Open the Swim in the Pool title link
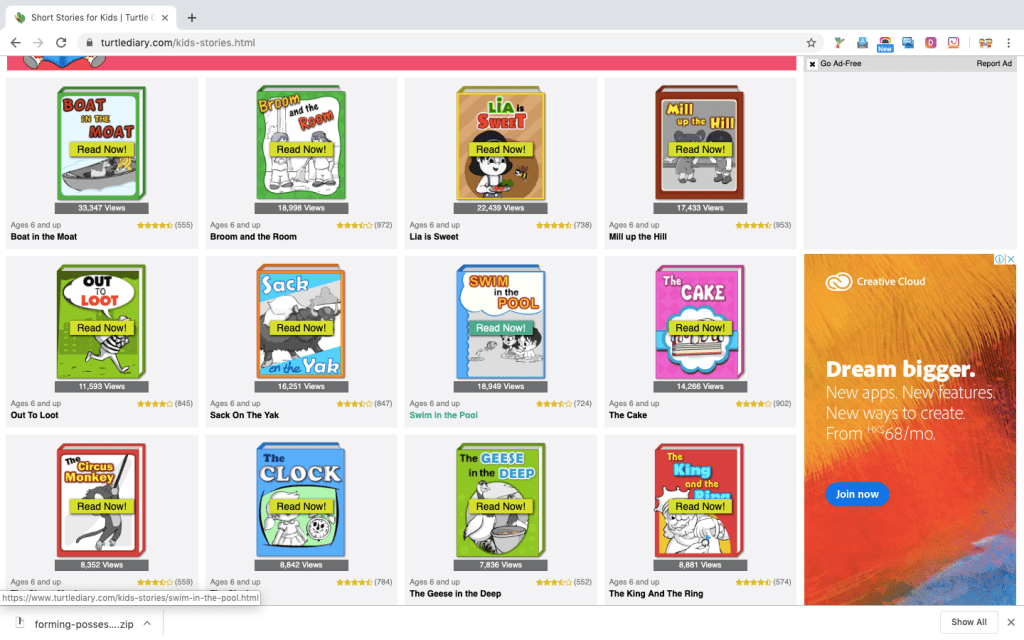 (x=443, y=415)
